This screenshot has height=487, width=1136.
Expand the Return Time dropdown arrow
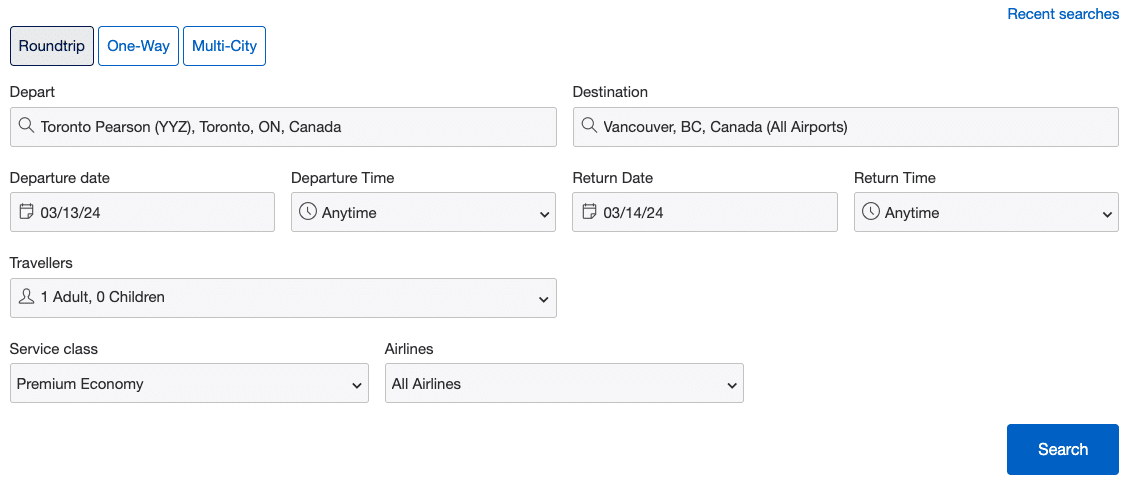tap(1108, 214)
